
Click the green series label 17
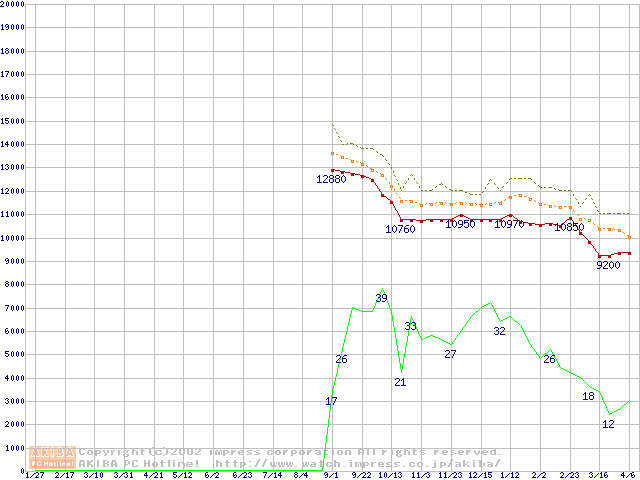[331, 401]
